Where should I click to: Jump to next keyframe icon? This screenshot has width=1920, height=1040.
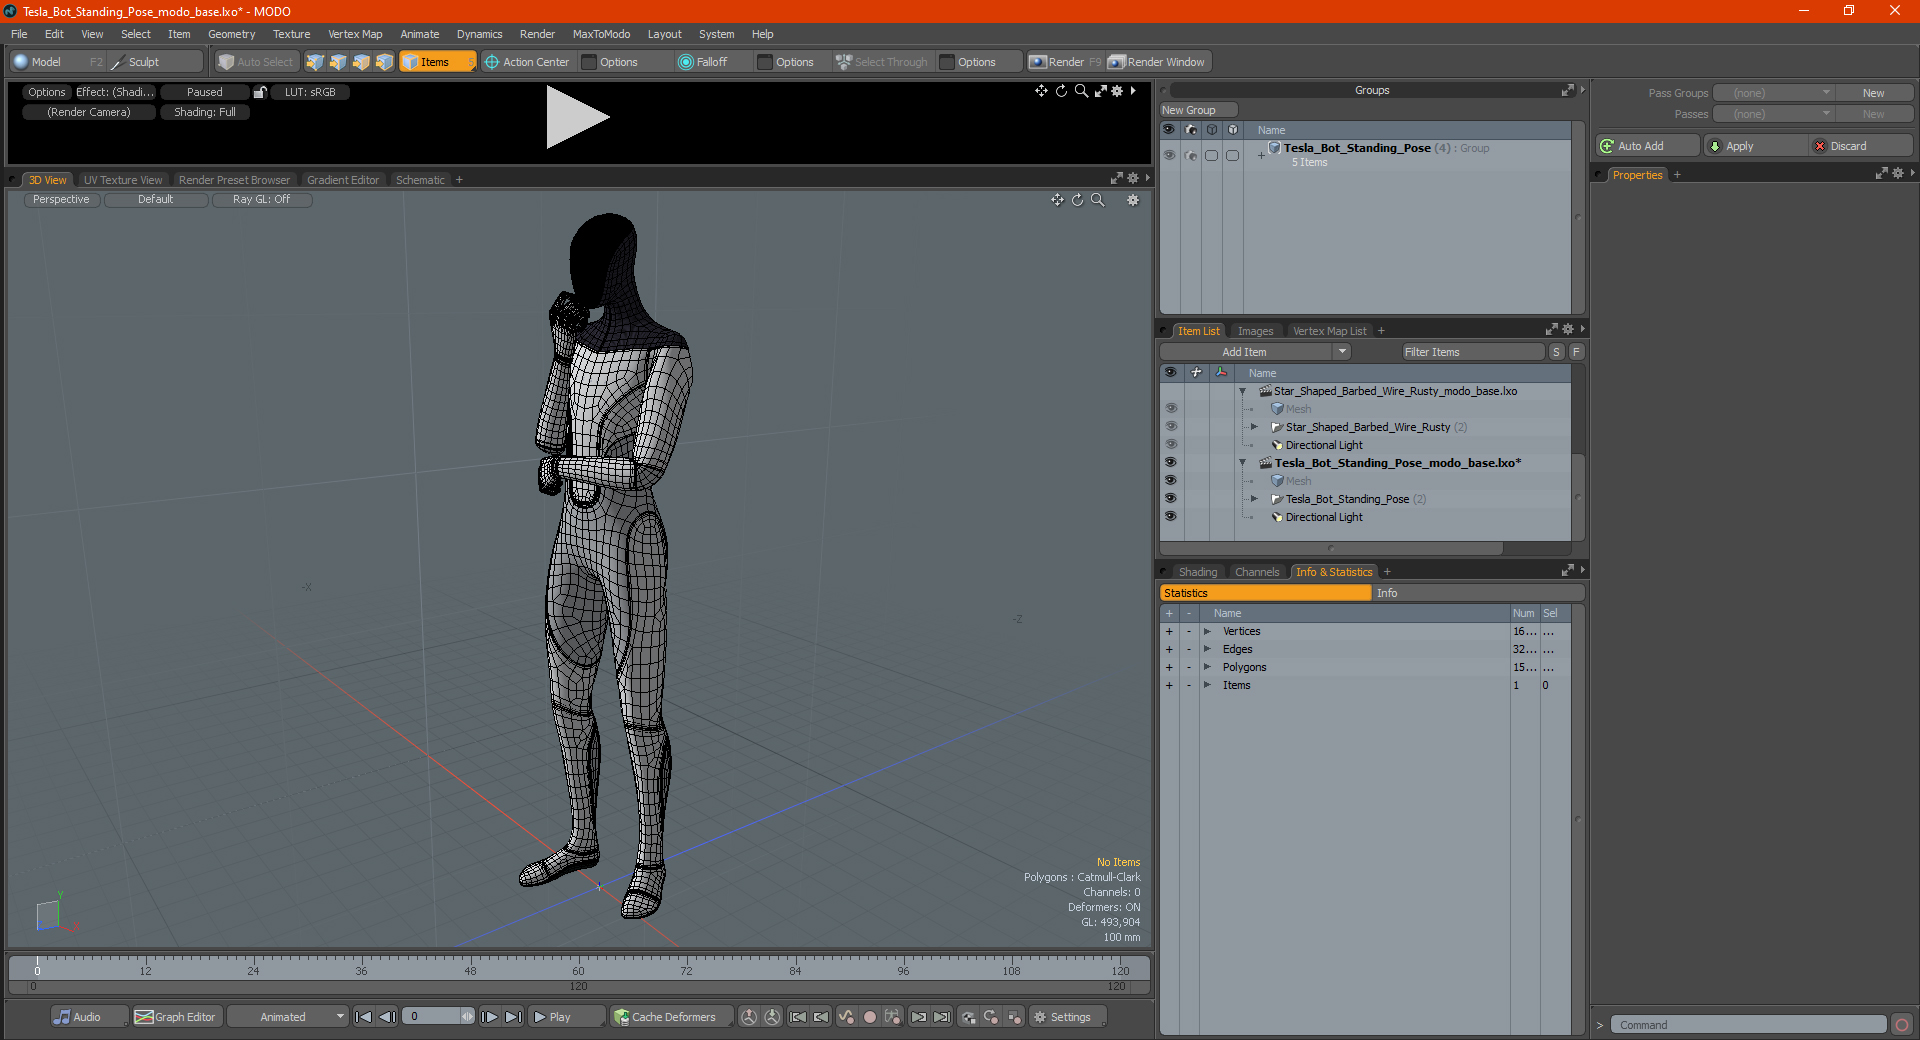pyautogui.click(x=919, y=1017)
